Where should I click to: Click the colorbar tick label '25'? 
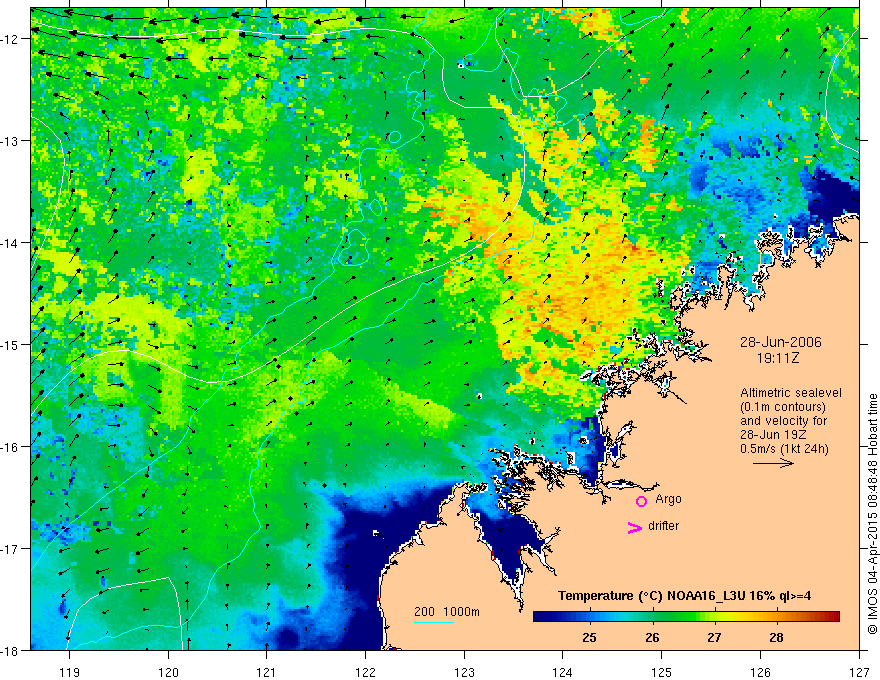pyautogui.click(x=589, y=638)
